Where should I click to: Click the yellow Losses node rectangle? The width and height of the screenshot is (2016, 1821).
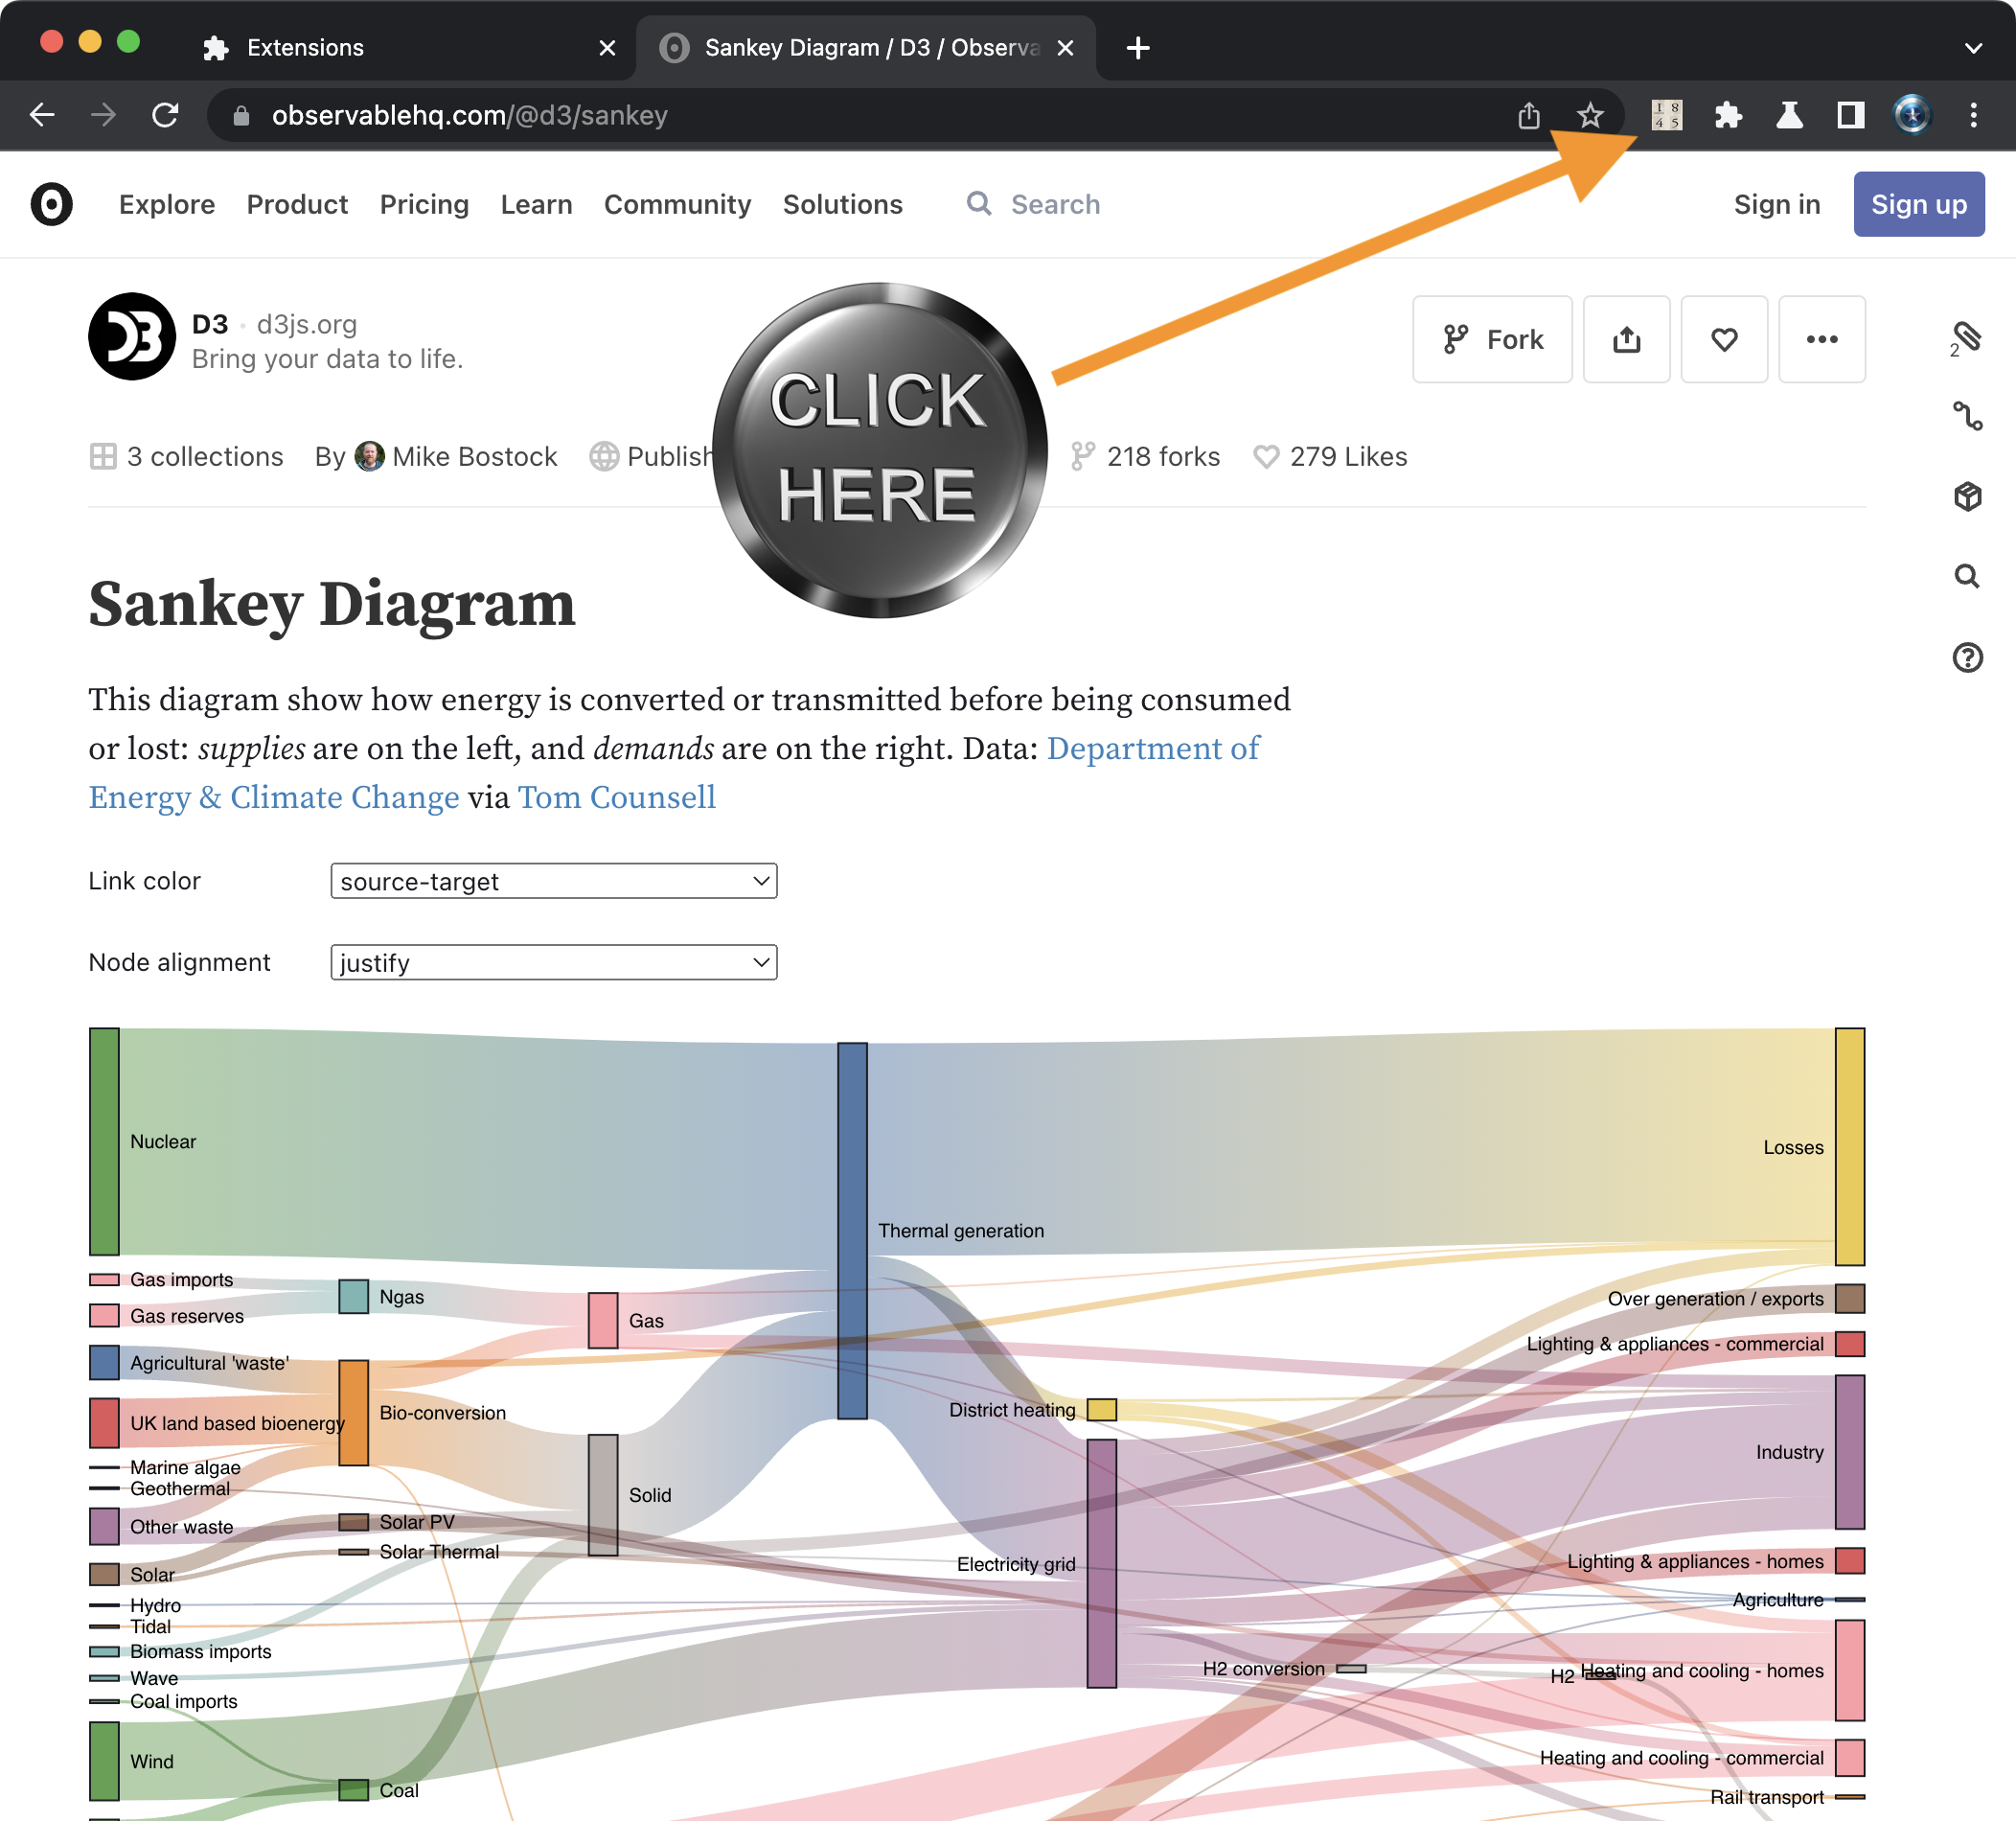[1849, 1146]
